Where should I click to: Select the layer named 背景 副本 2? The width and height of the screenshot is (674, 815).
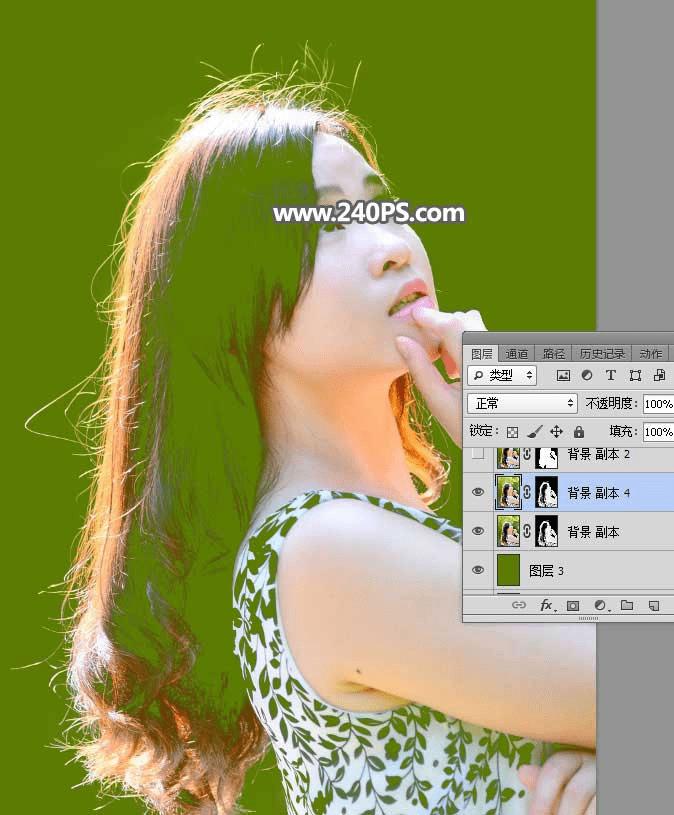(598, 454)
